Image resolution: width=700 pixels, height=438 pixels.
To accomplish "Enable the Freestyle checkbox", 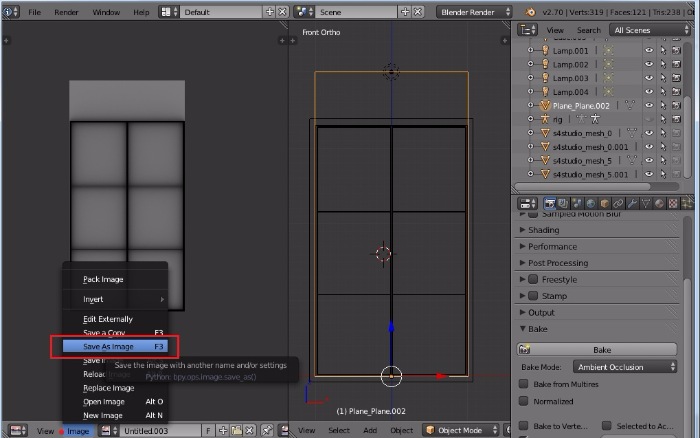I will [x=533, y=279].
